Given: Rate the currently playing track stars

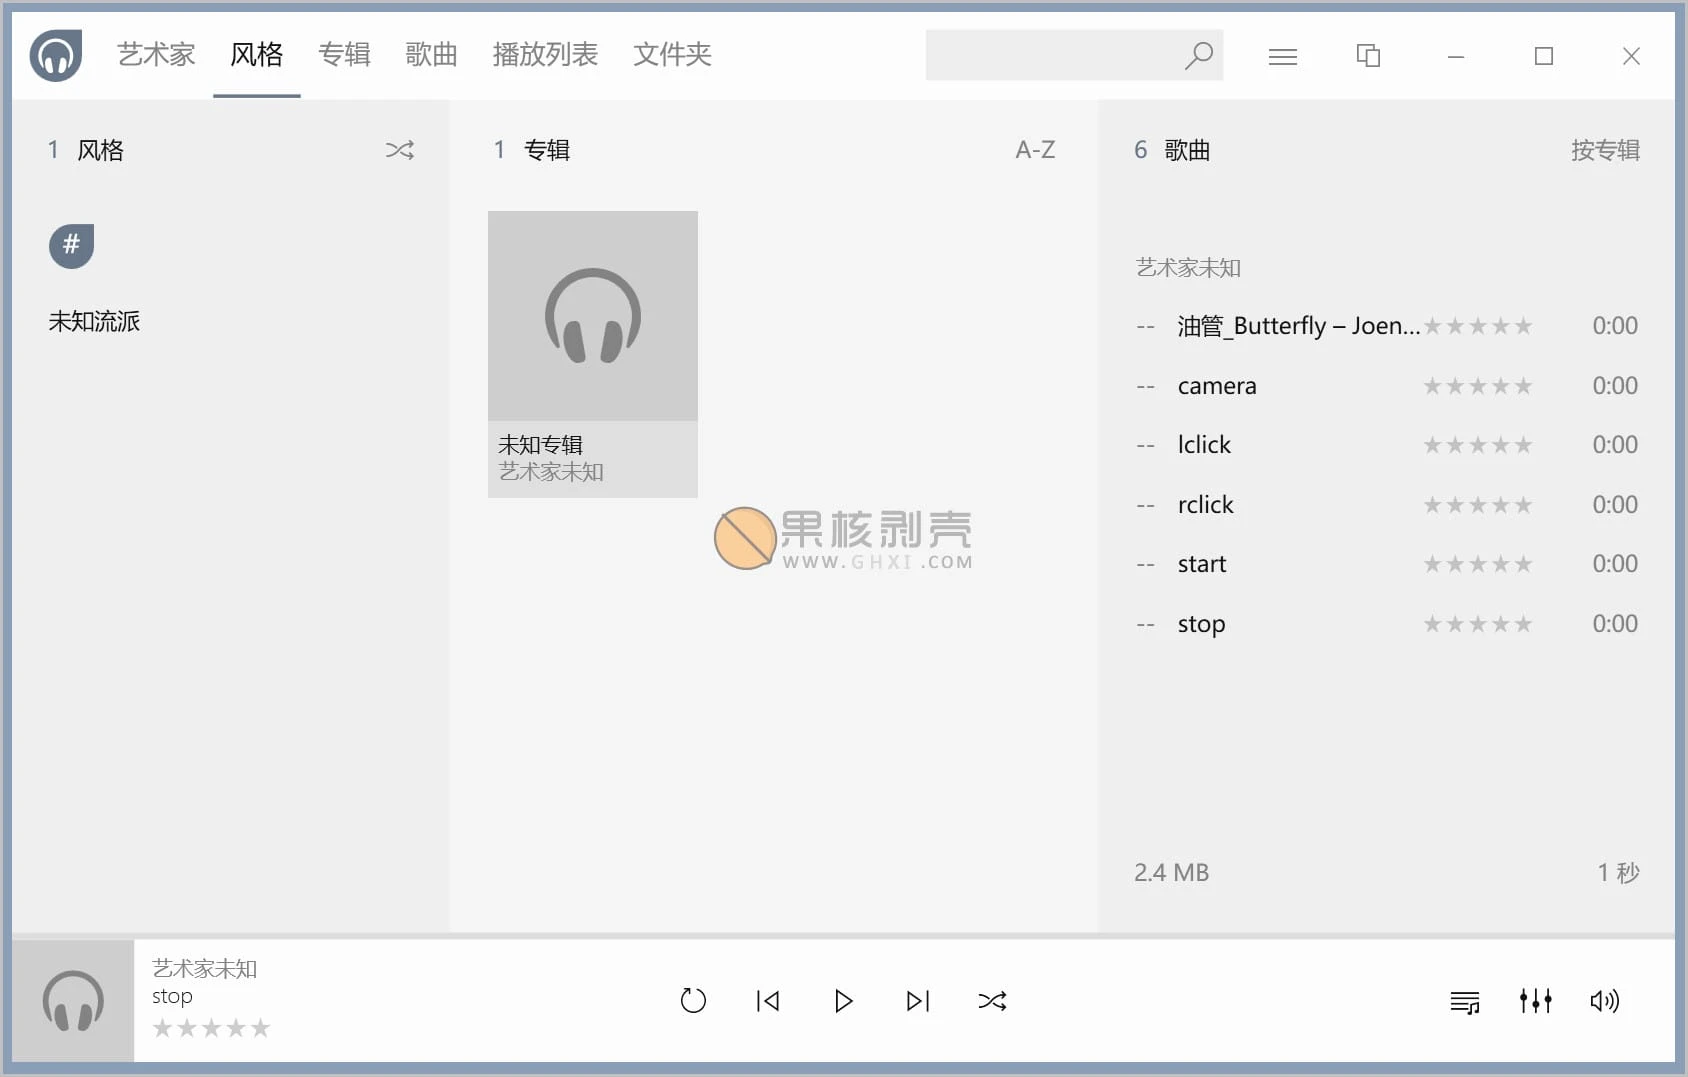Looking at the screenshot, I should [211, 1028].
